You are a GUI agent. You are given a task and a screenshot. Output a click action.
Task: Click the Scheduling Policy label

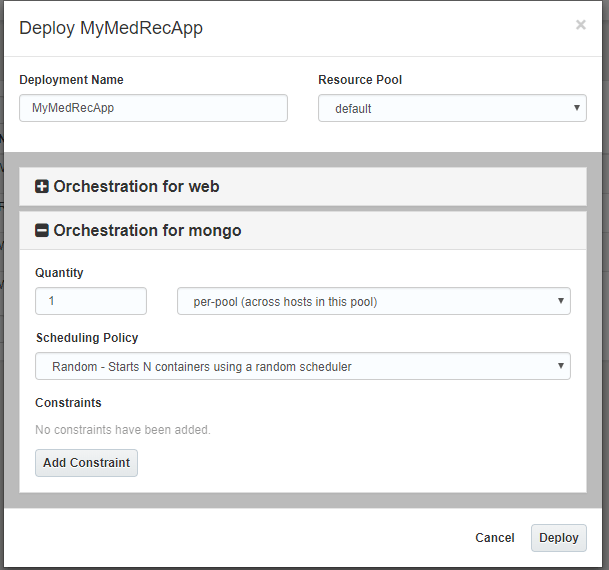(87, 338)
